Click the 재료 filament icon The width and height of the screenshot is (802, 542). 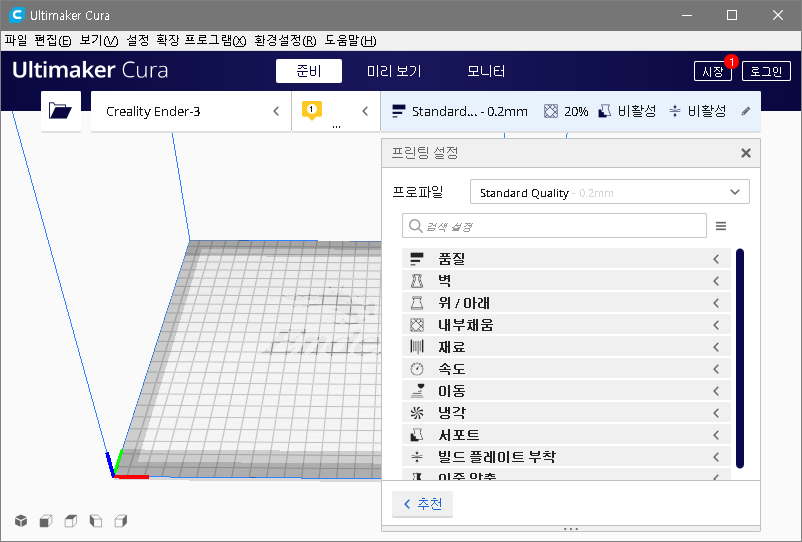[x=417, y=347]
